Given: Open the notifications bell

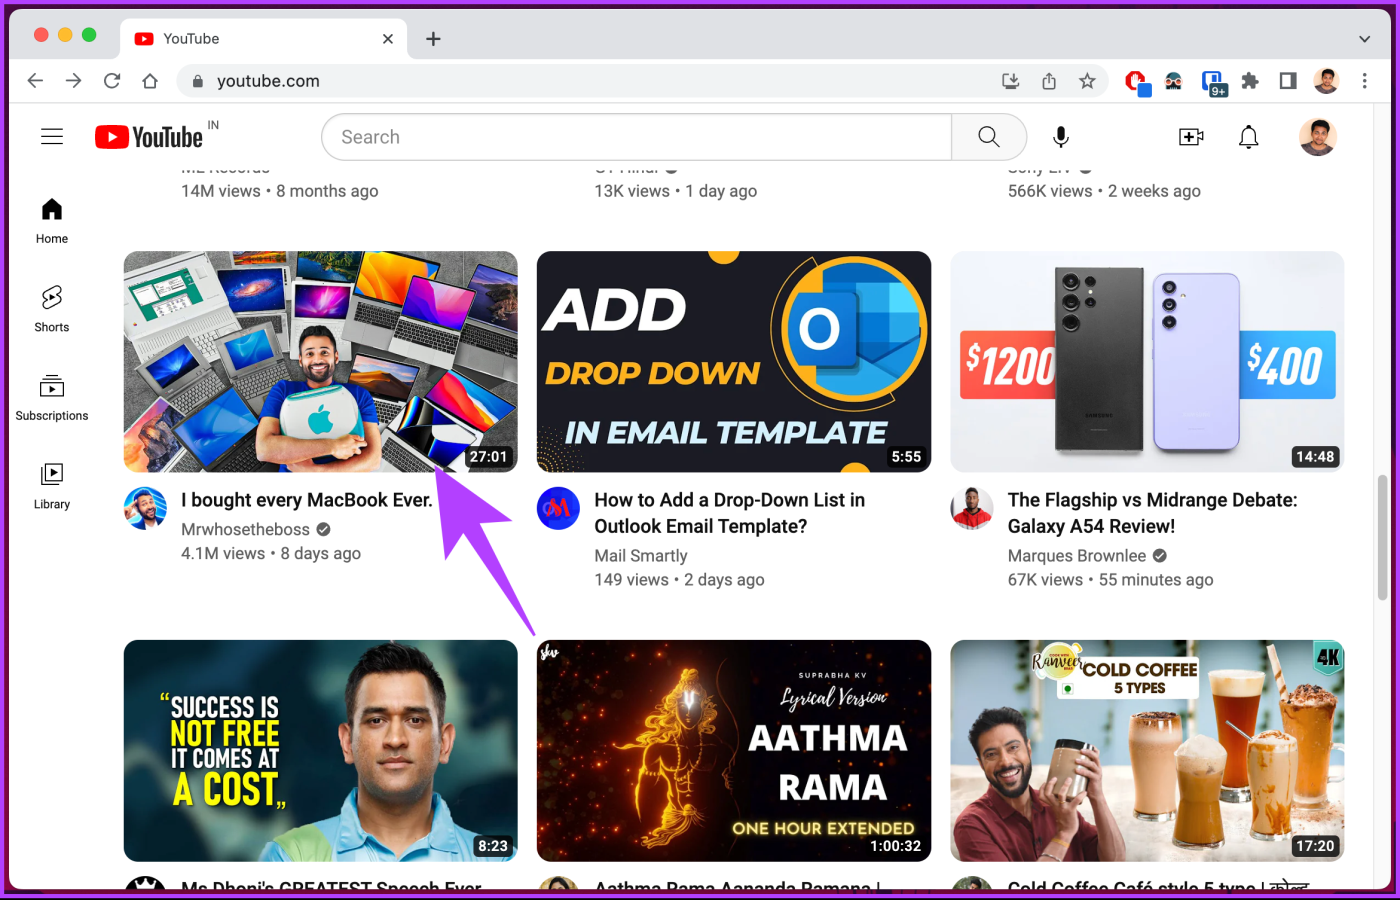Looking at the screenshot, I should (1248, 137).
